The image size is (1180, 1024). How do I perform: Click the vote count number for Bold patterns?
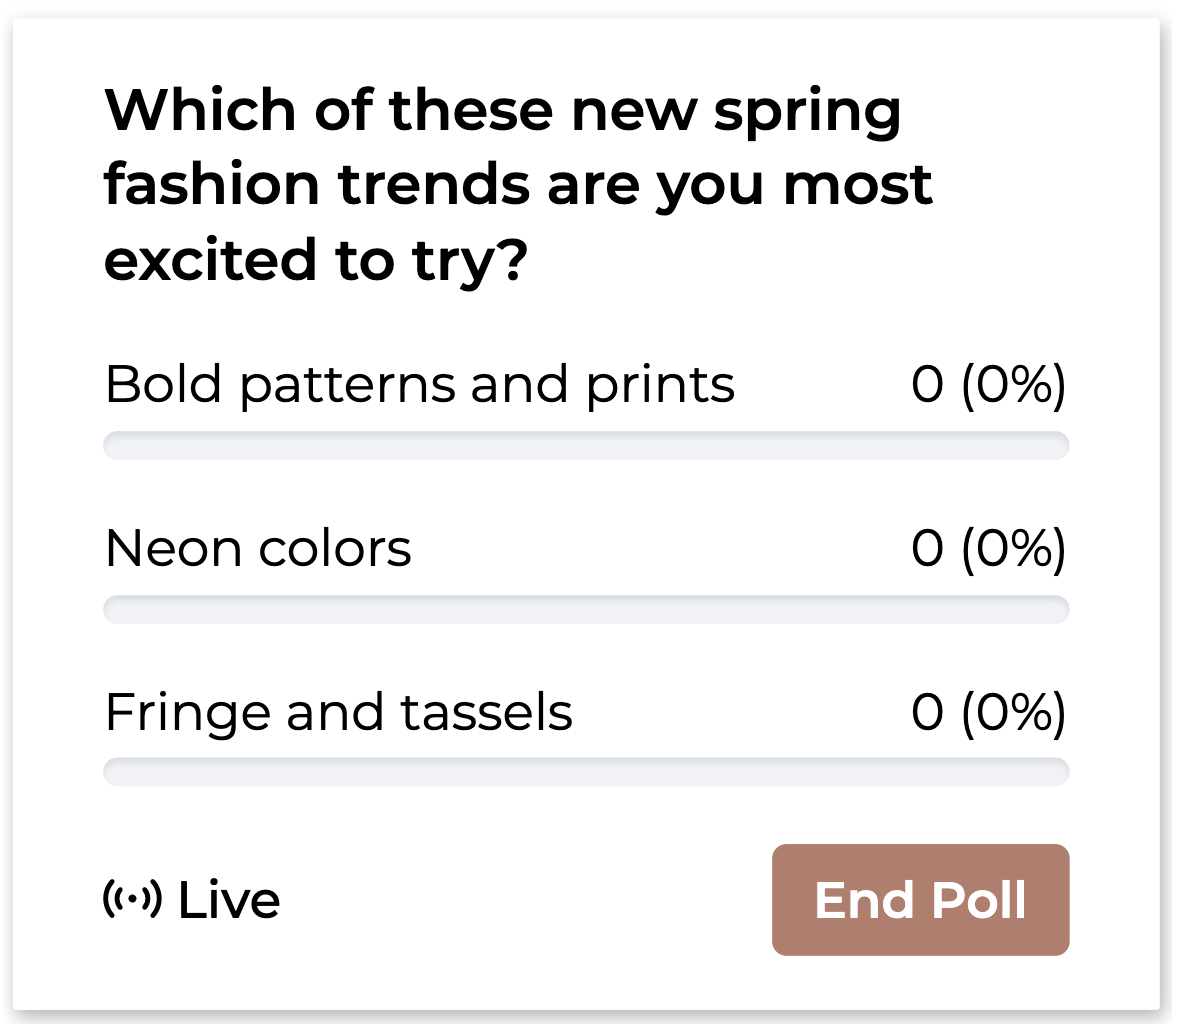(927, 384)
